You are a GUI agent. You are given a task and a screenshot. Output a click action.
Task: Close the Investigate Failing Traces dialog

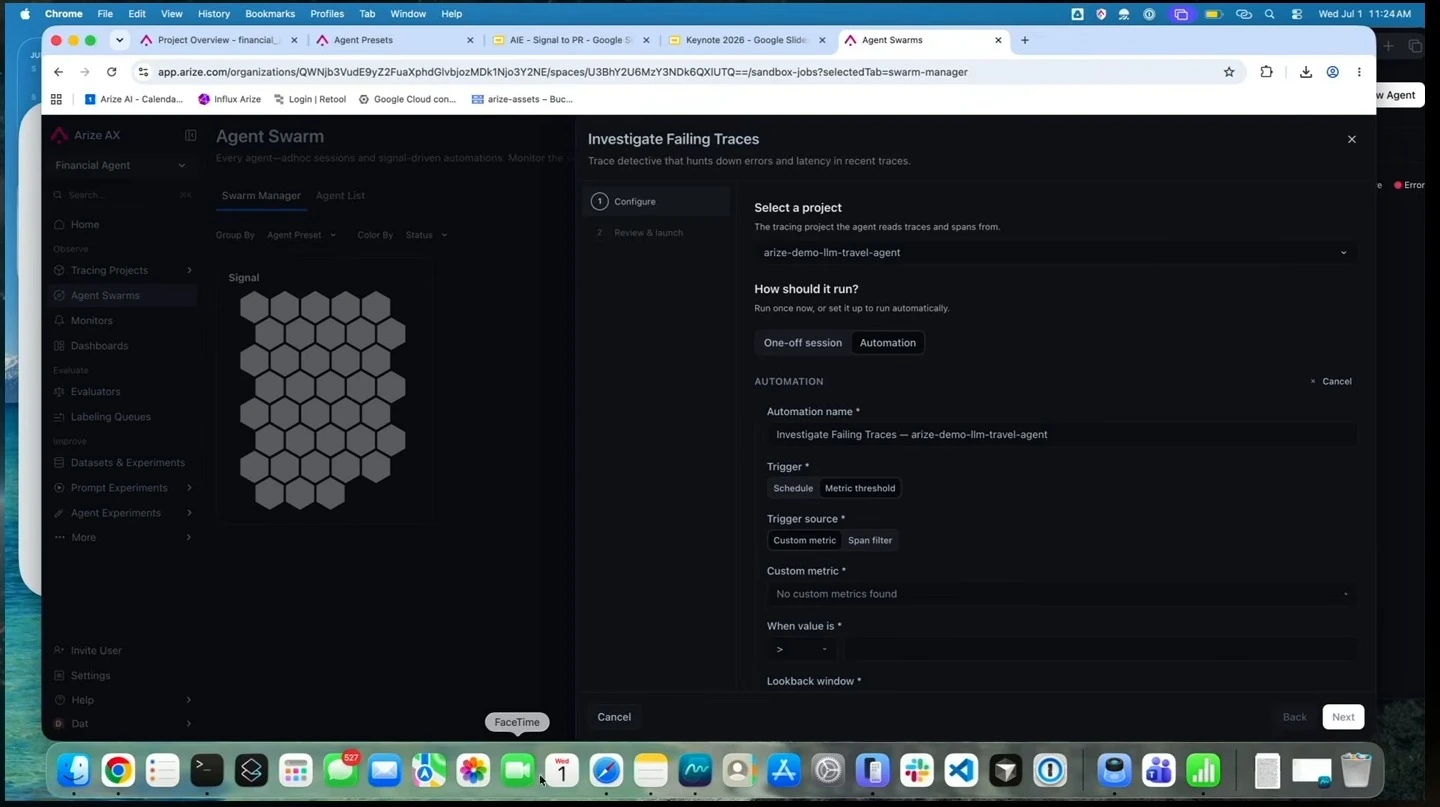point(1351,139)
